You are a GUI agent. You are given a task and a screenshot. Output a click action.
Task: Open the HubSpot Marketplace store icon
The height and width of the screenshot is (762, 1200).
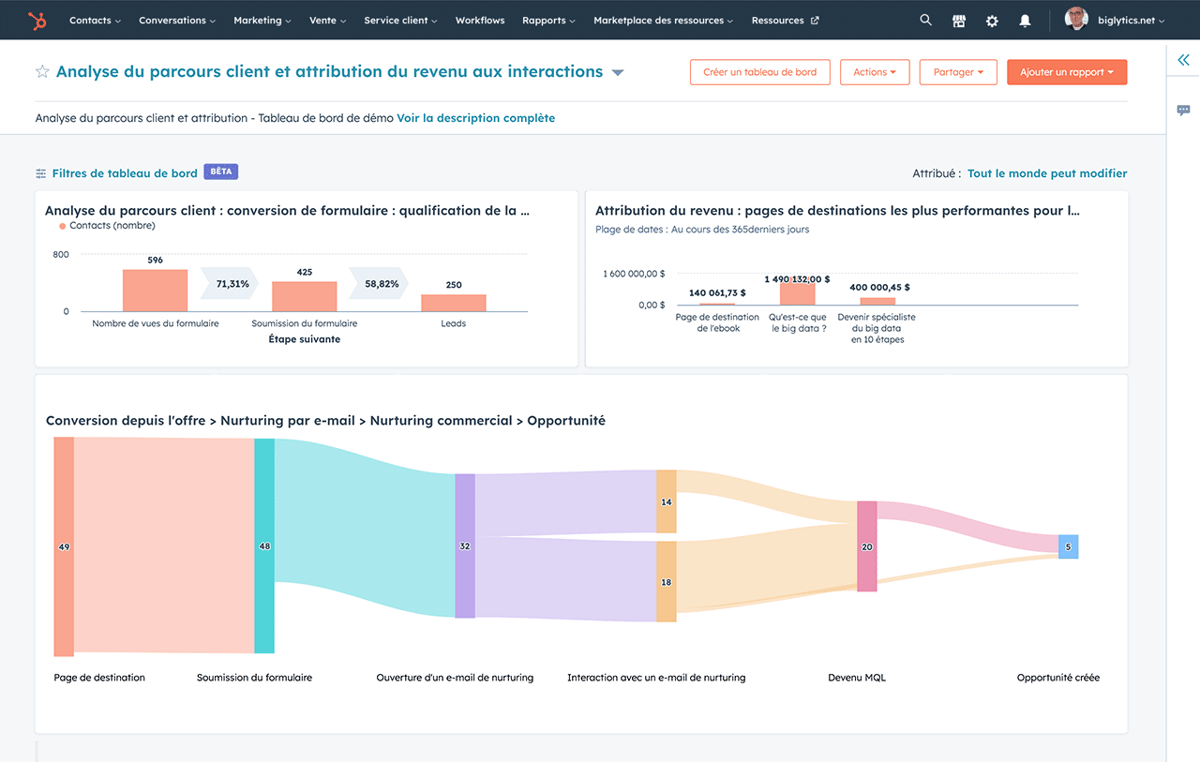coord(958,19)
